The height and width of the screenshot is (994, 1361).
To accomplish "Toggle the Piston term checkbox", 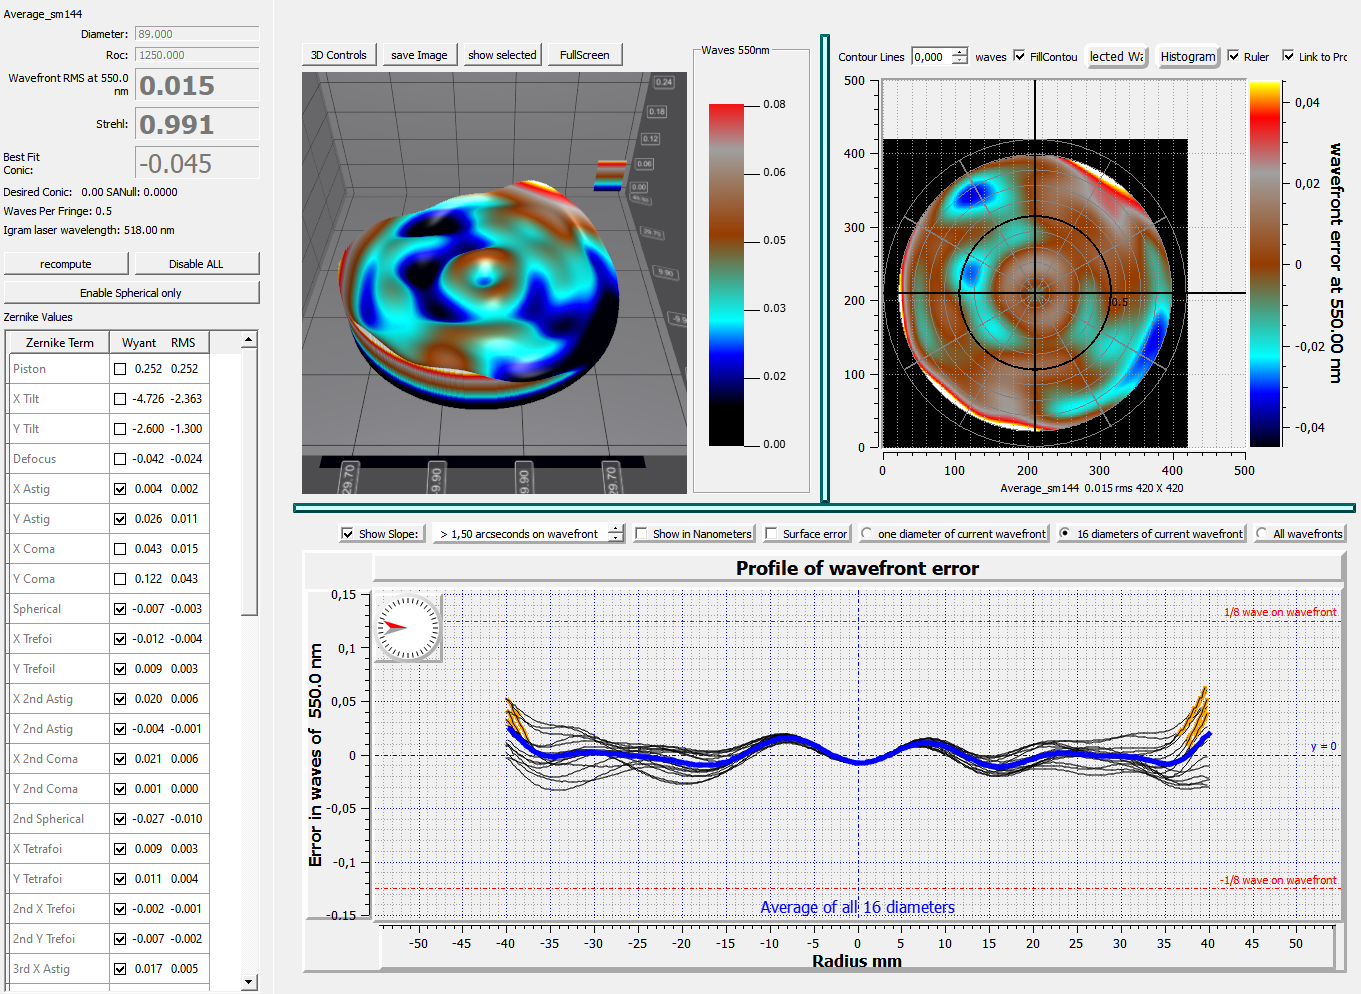I will click(120, 369).
